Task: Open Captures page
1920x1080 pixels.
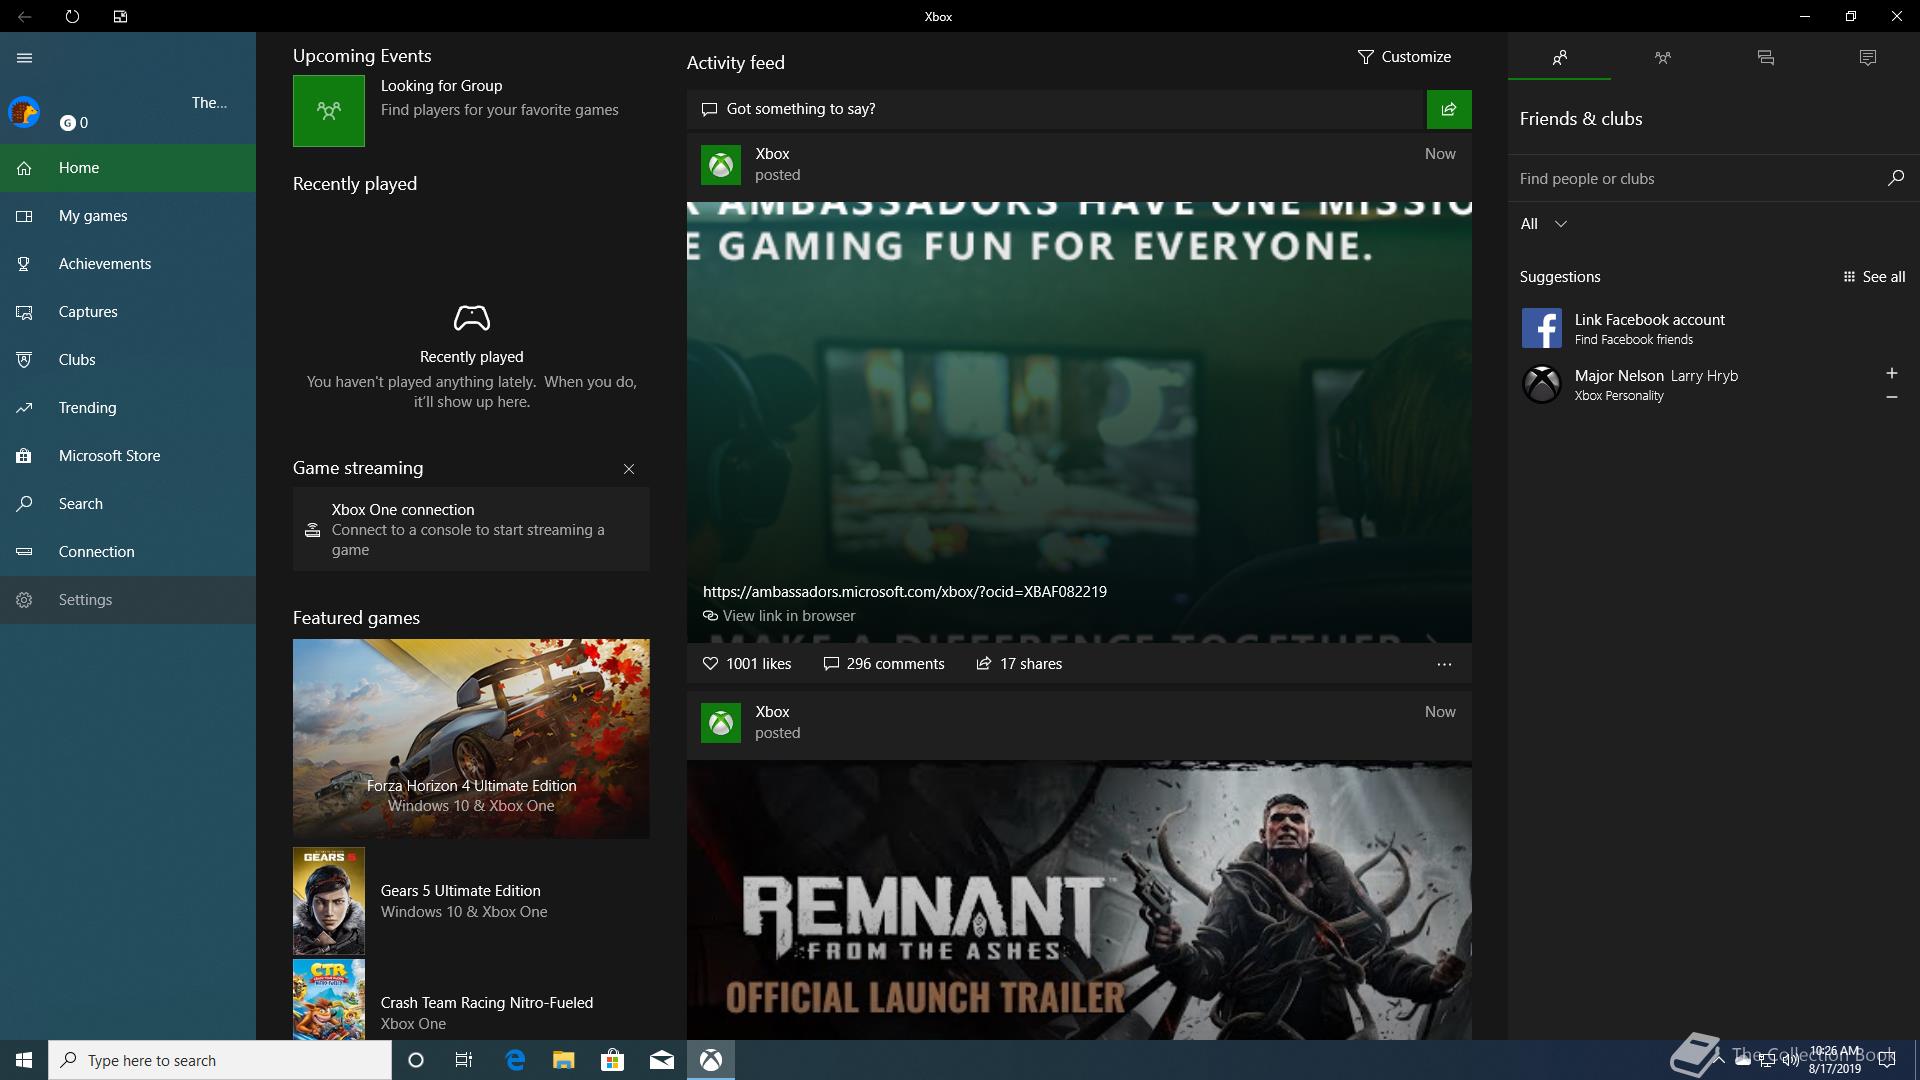Action: (x=128, y=312)
